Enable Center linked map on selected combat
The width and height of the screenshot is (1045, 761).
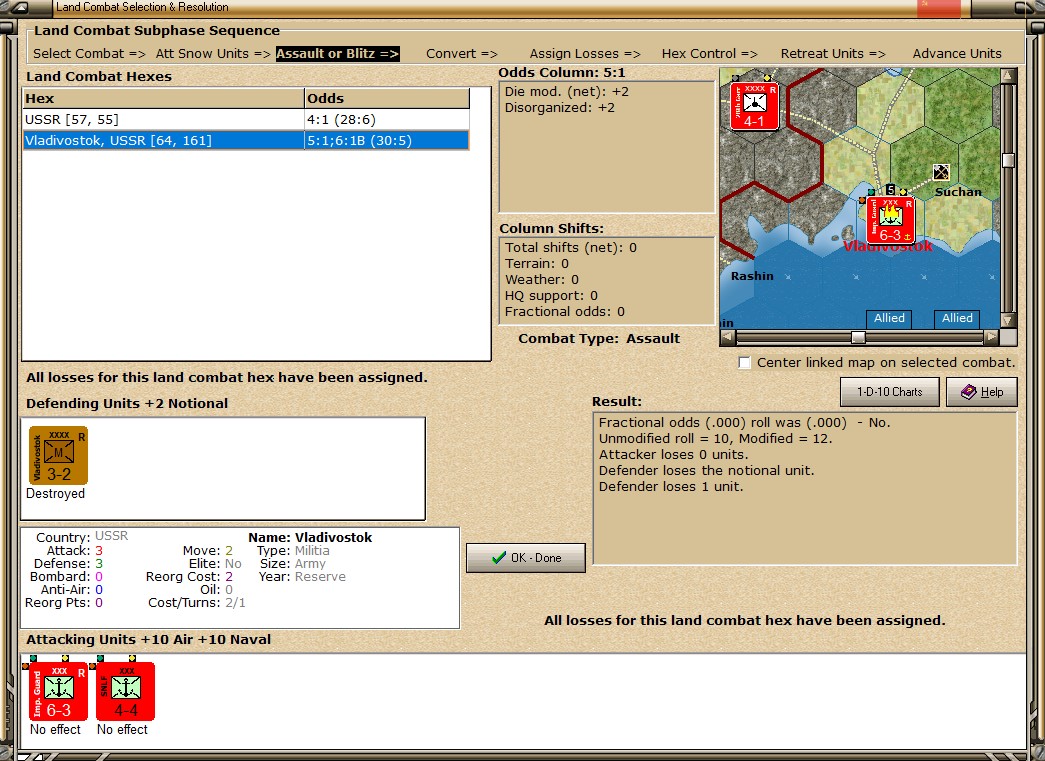click(x=744, y=363)
